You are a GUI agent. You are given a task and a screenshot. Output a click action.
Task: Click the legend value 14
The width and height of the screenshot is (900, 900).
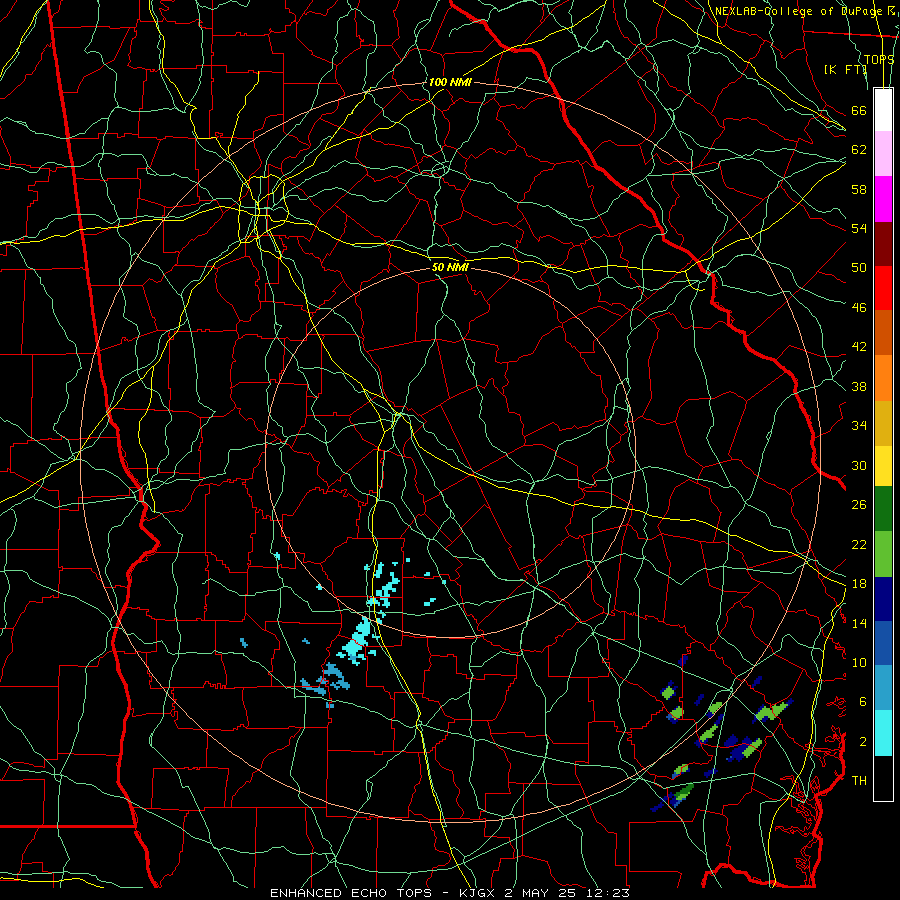tap(859, 623)
